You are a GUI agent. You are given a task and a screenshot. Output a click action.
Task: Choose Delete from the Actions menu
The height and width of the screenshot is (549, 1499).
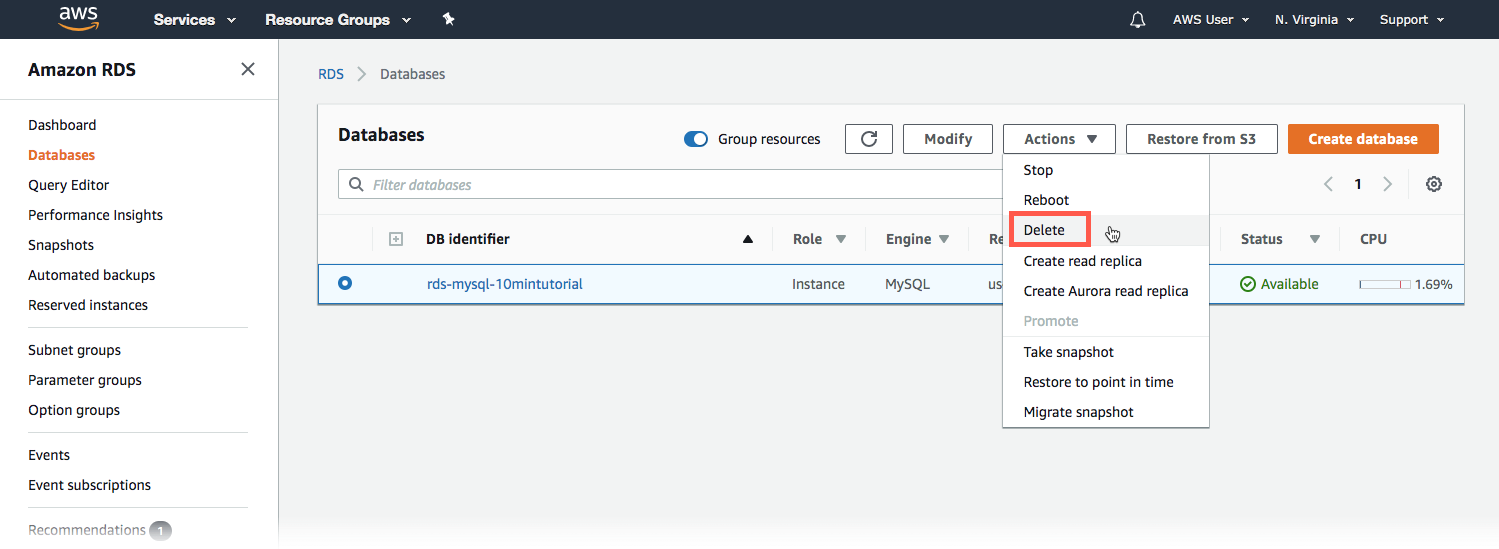(x=1106, y=230)
